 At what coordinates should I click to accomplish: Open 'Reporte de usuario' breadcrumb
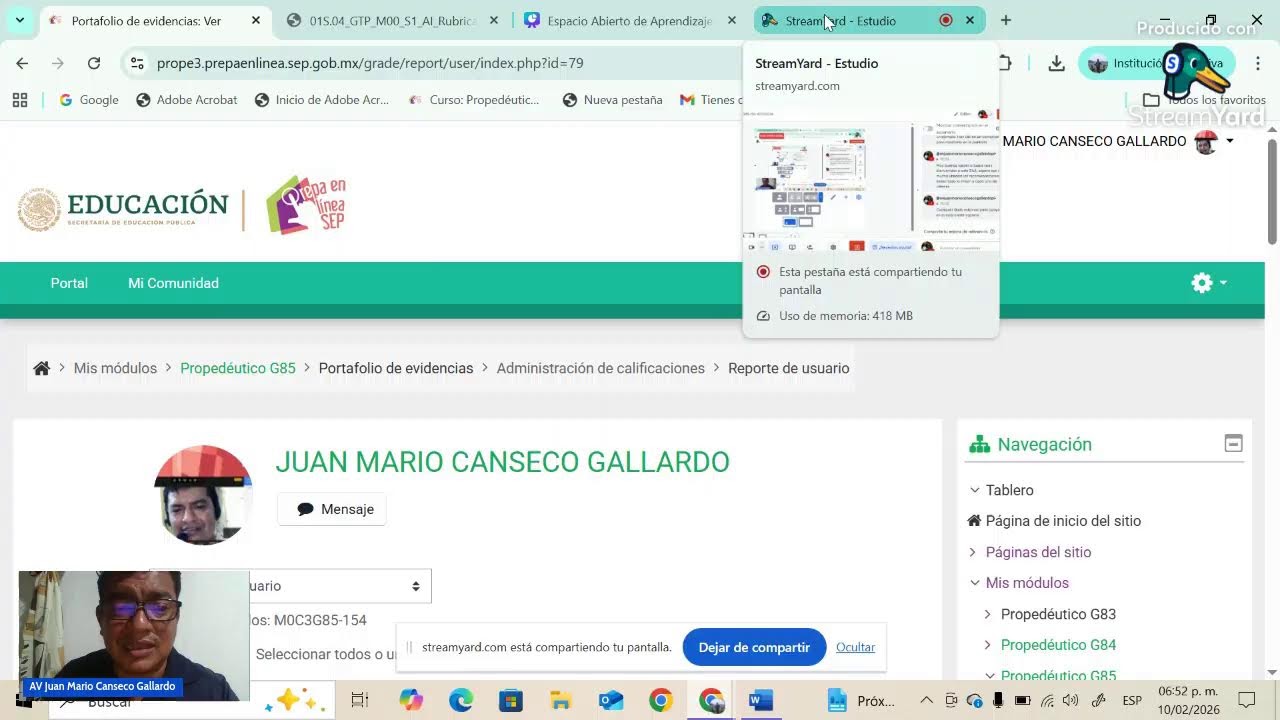pos(789,368)
